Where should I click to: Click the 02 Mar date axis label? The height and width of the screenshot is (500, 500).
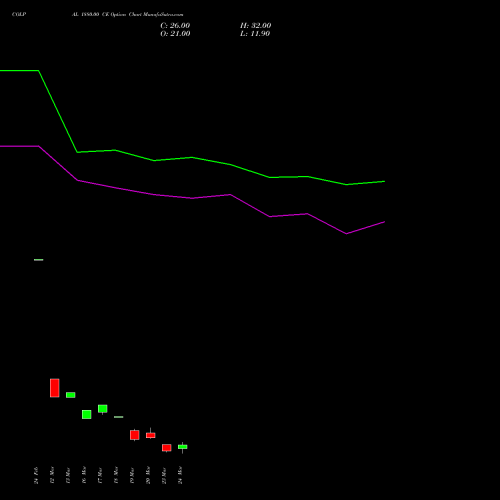[52, 475]
